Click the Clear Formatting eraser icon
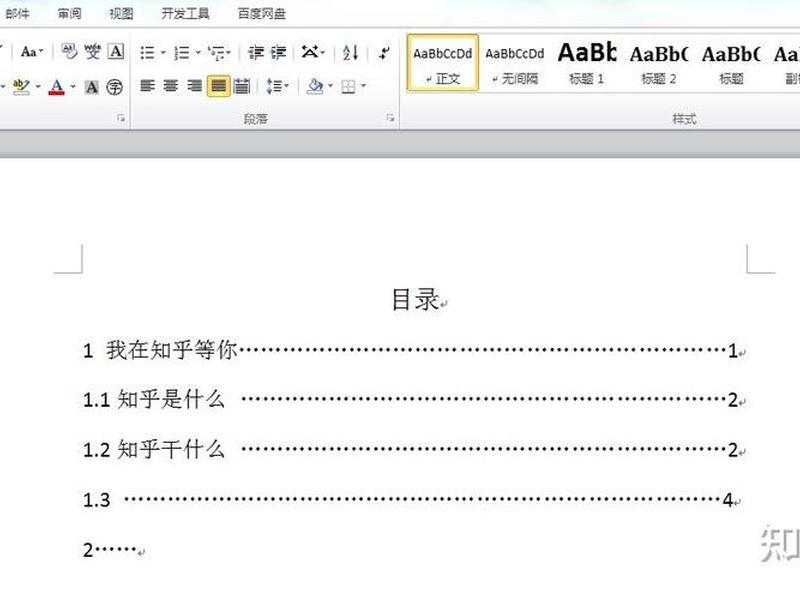Screen dimensions: 800x600 [x=69, y=52]
